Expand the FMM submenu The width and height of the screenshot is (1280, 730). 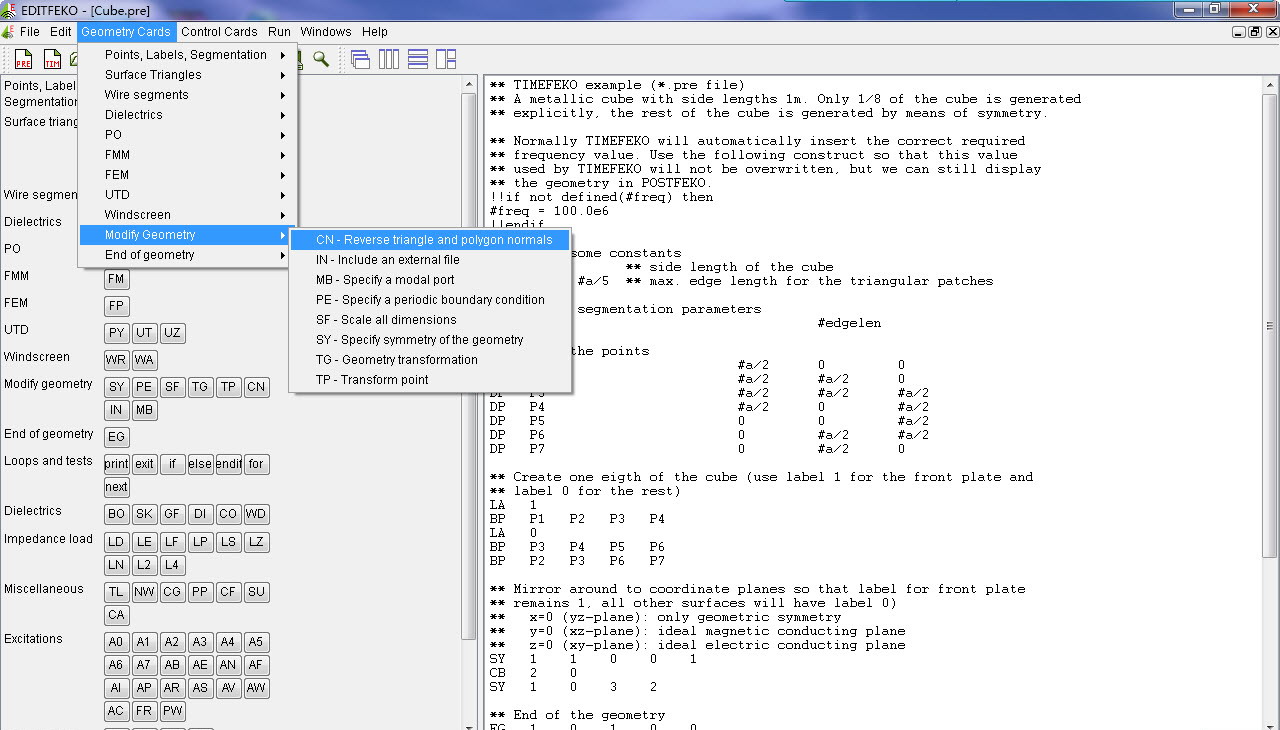tap(188, 155)
